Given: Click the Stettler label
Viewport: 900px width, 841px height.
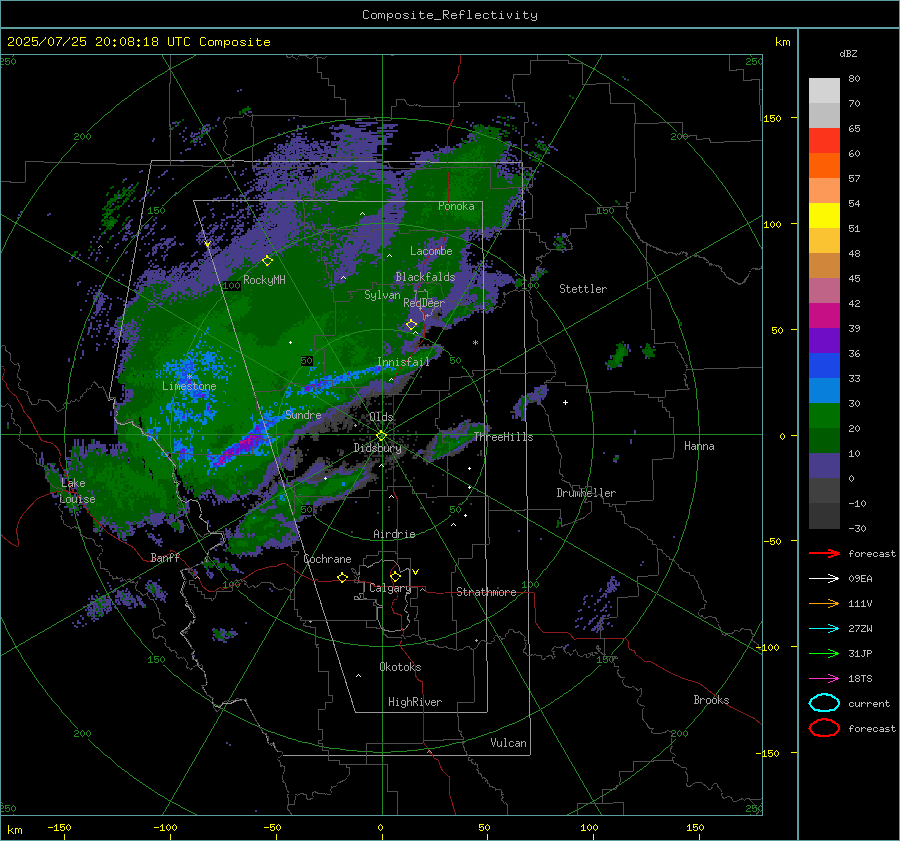Looking at the screenshot, I should [x=583, y=289].
